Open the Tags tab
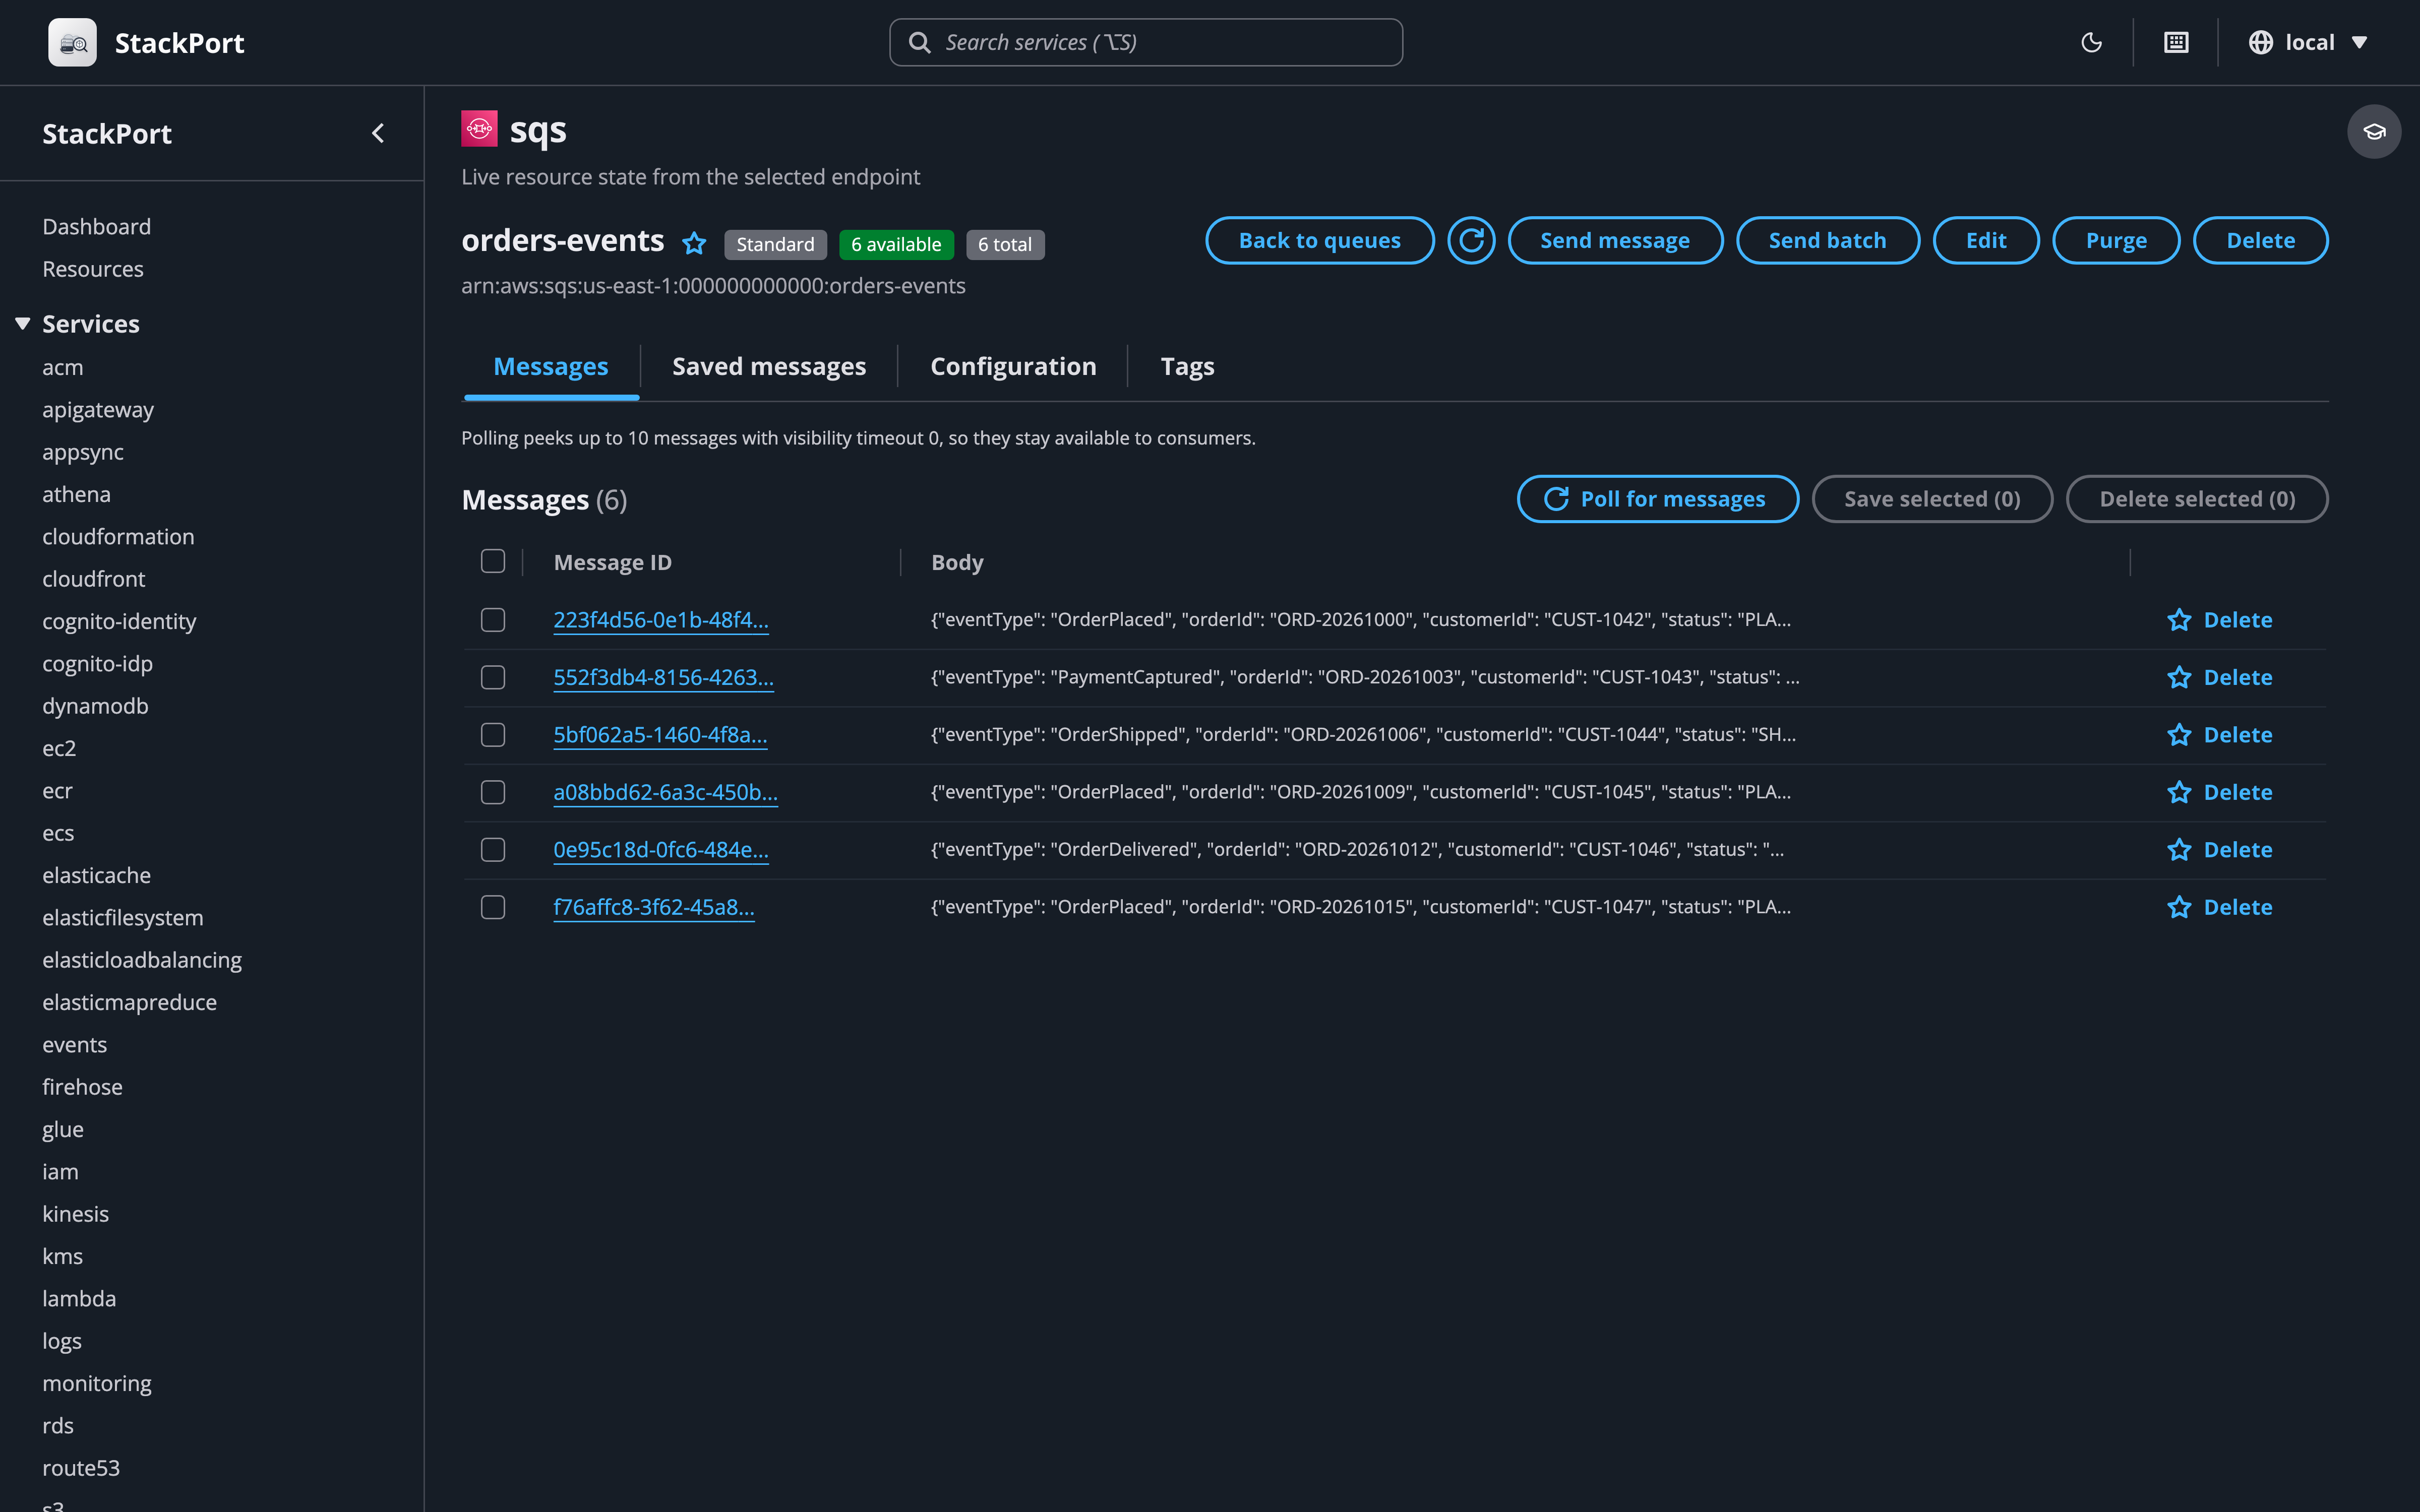Screen dimensions: 2420x1512 tap(1187, 366)
